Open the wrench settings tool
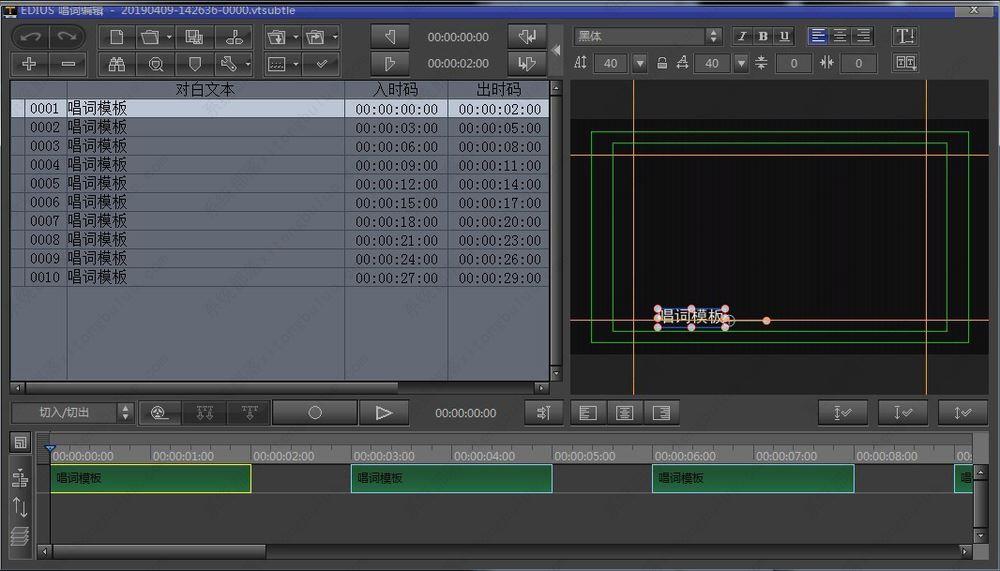 pyautogui.click(x=228, y=64)
